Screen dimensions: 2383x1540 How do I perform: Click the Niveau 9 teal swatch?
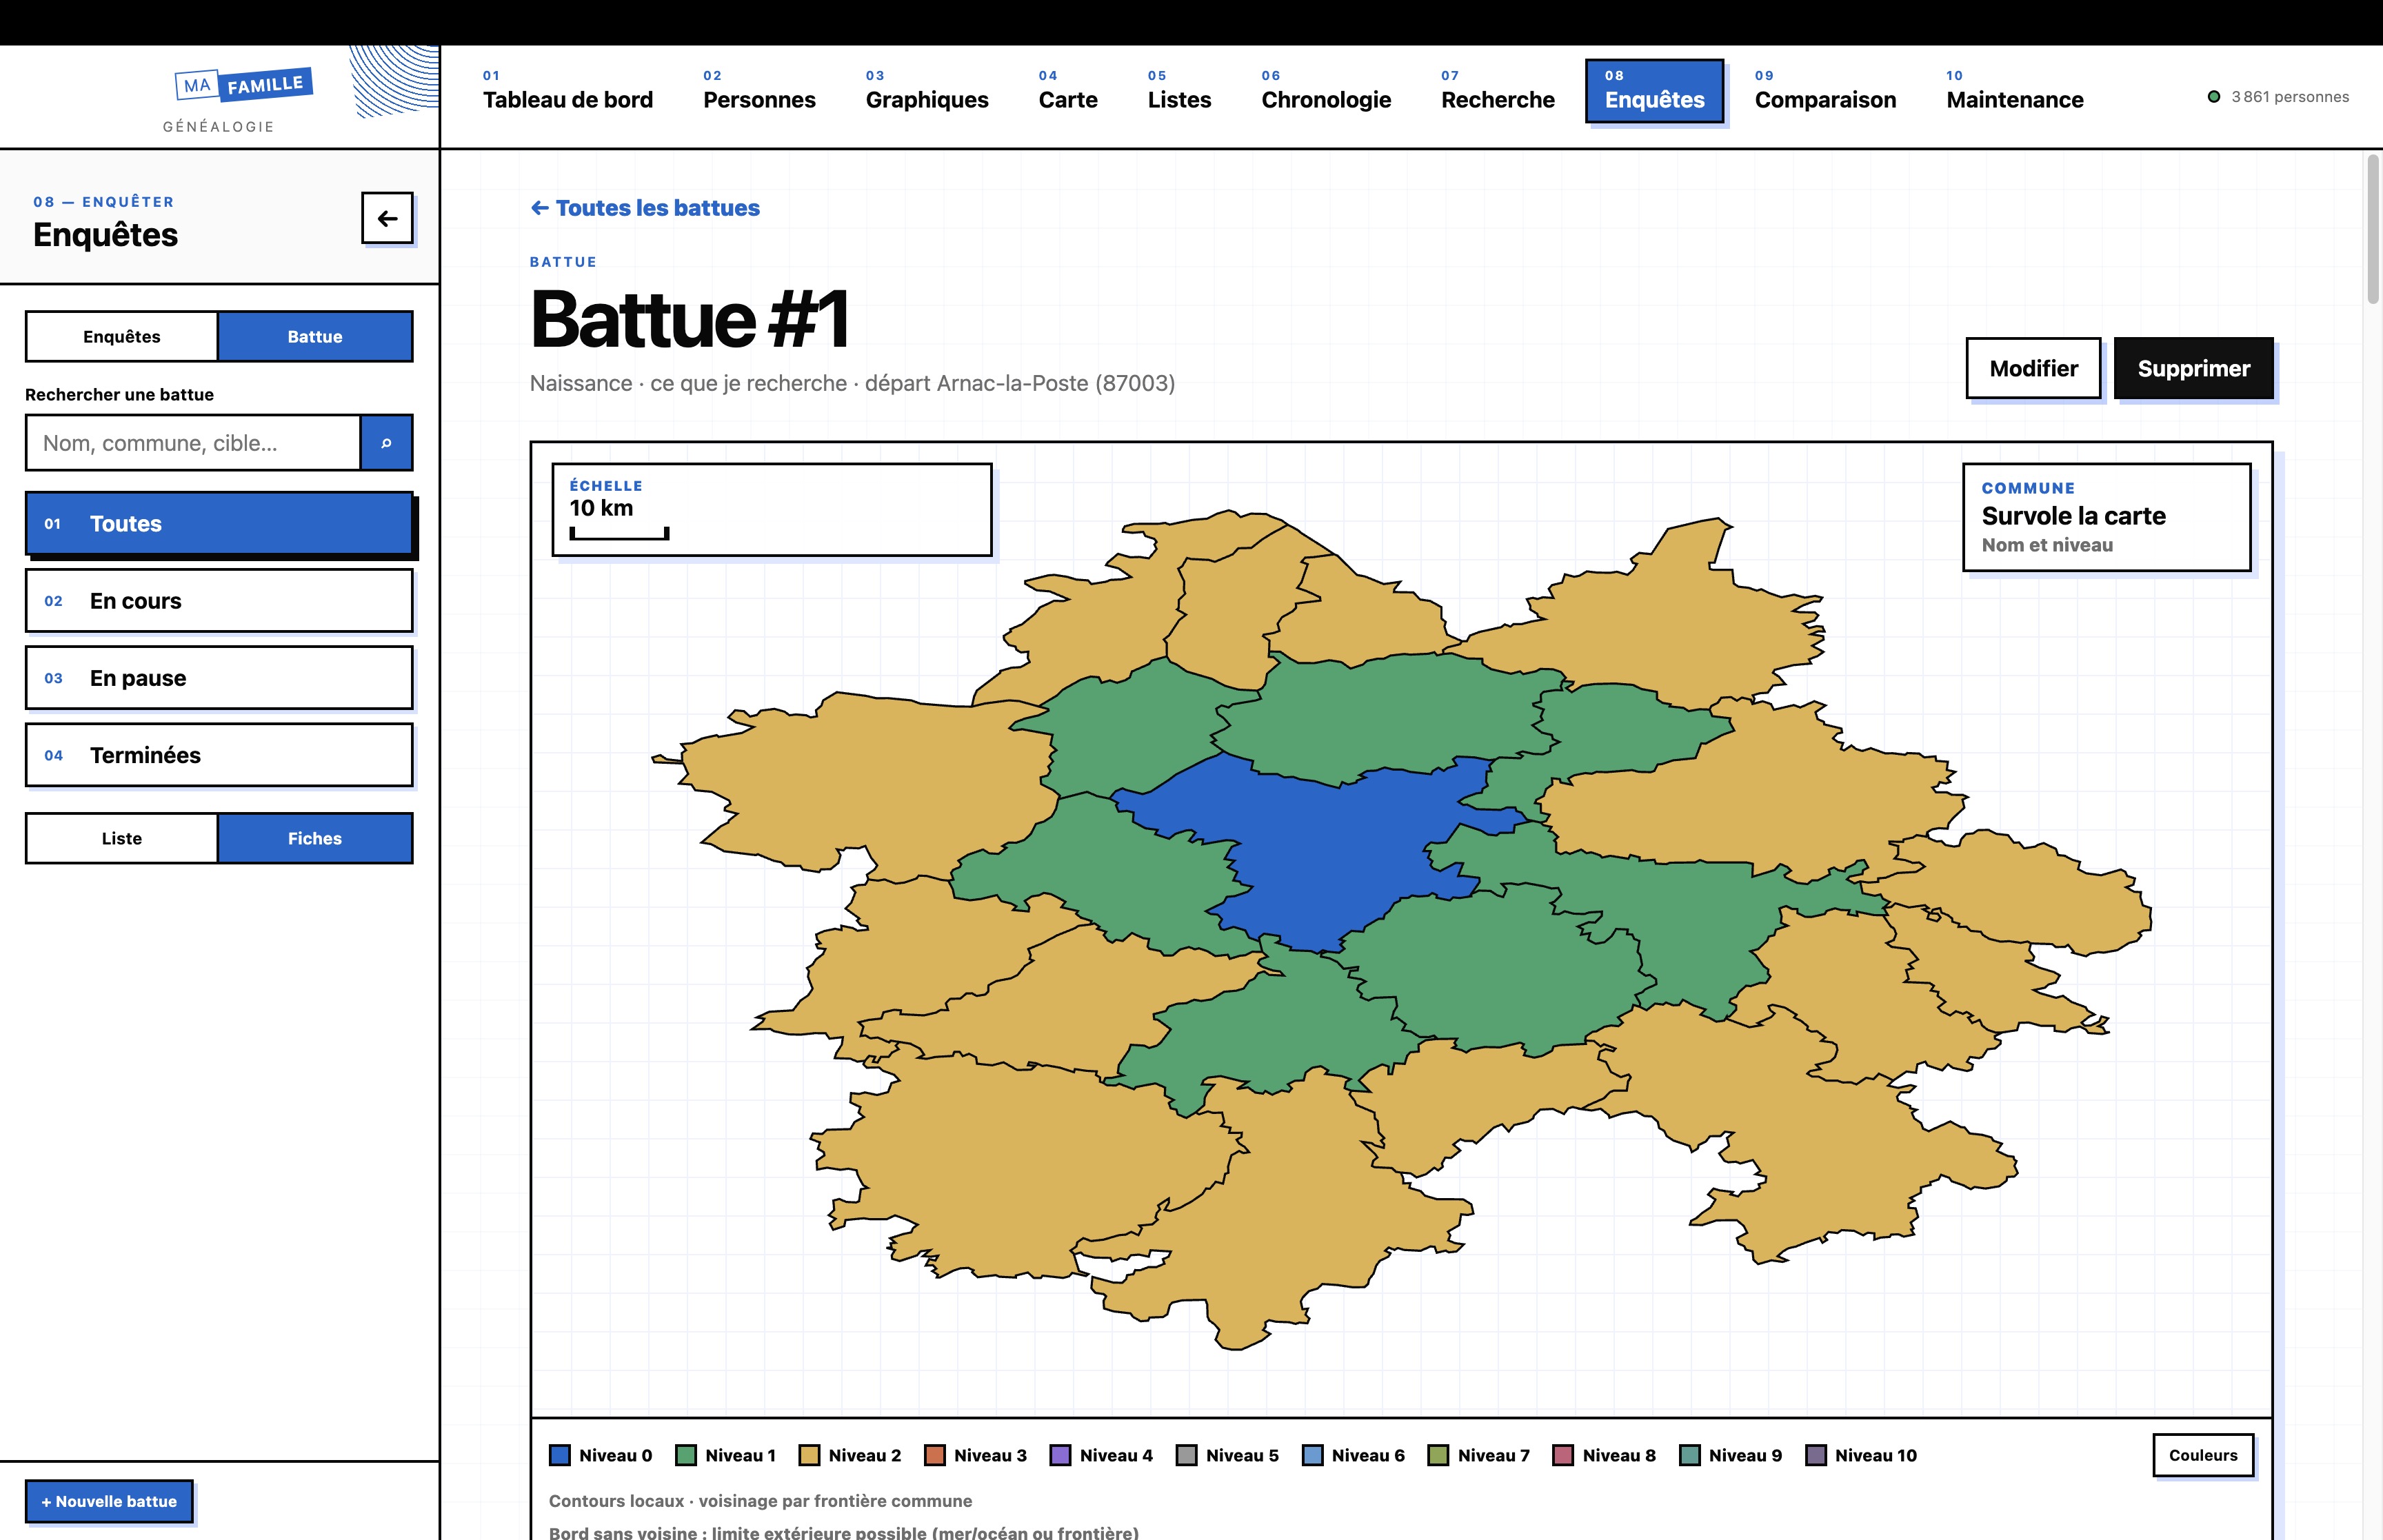point(1690,1455)
